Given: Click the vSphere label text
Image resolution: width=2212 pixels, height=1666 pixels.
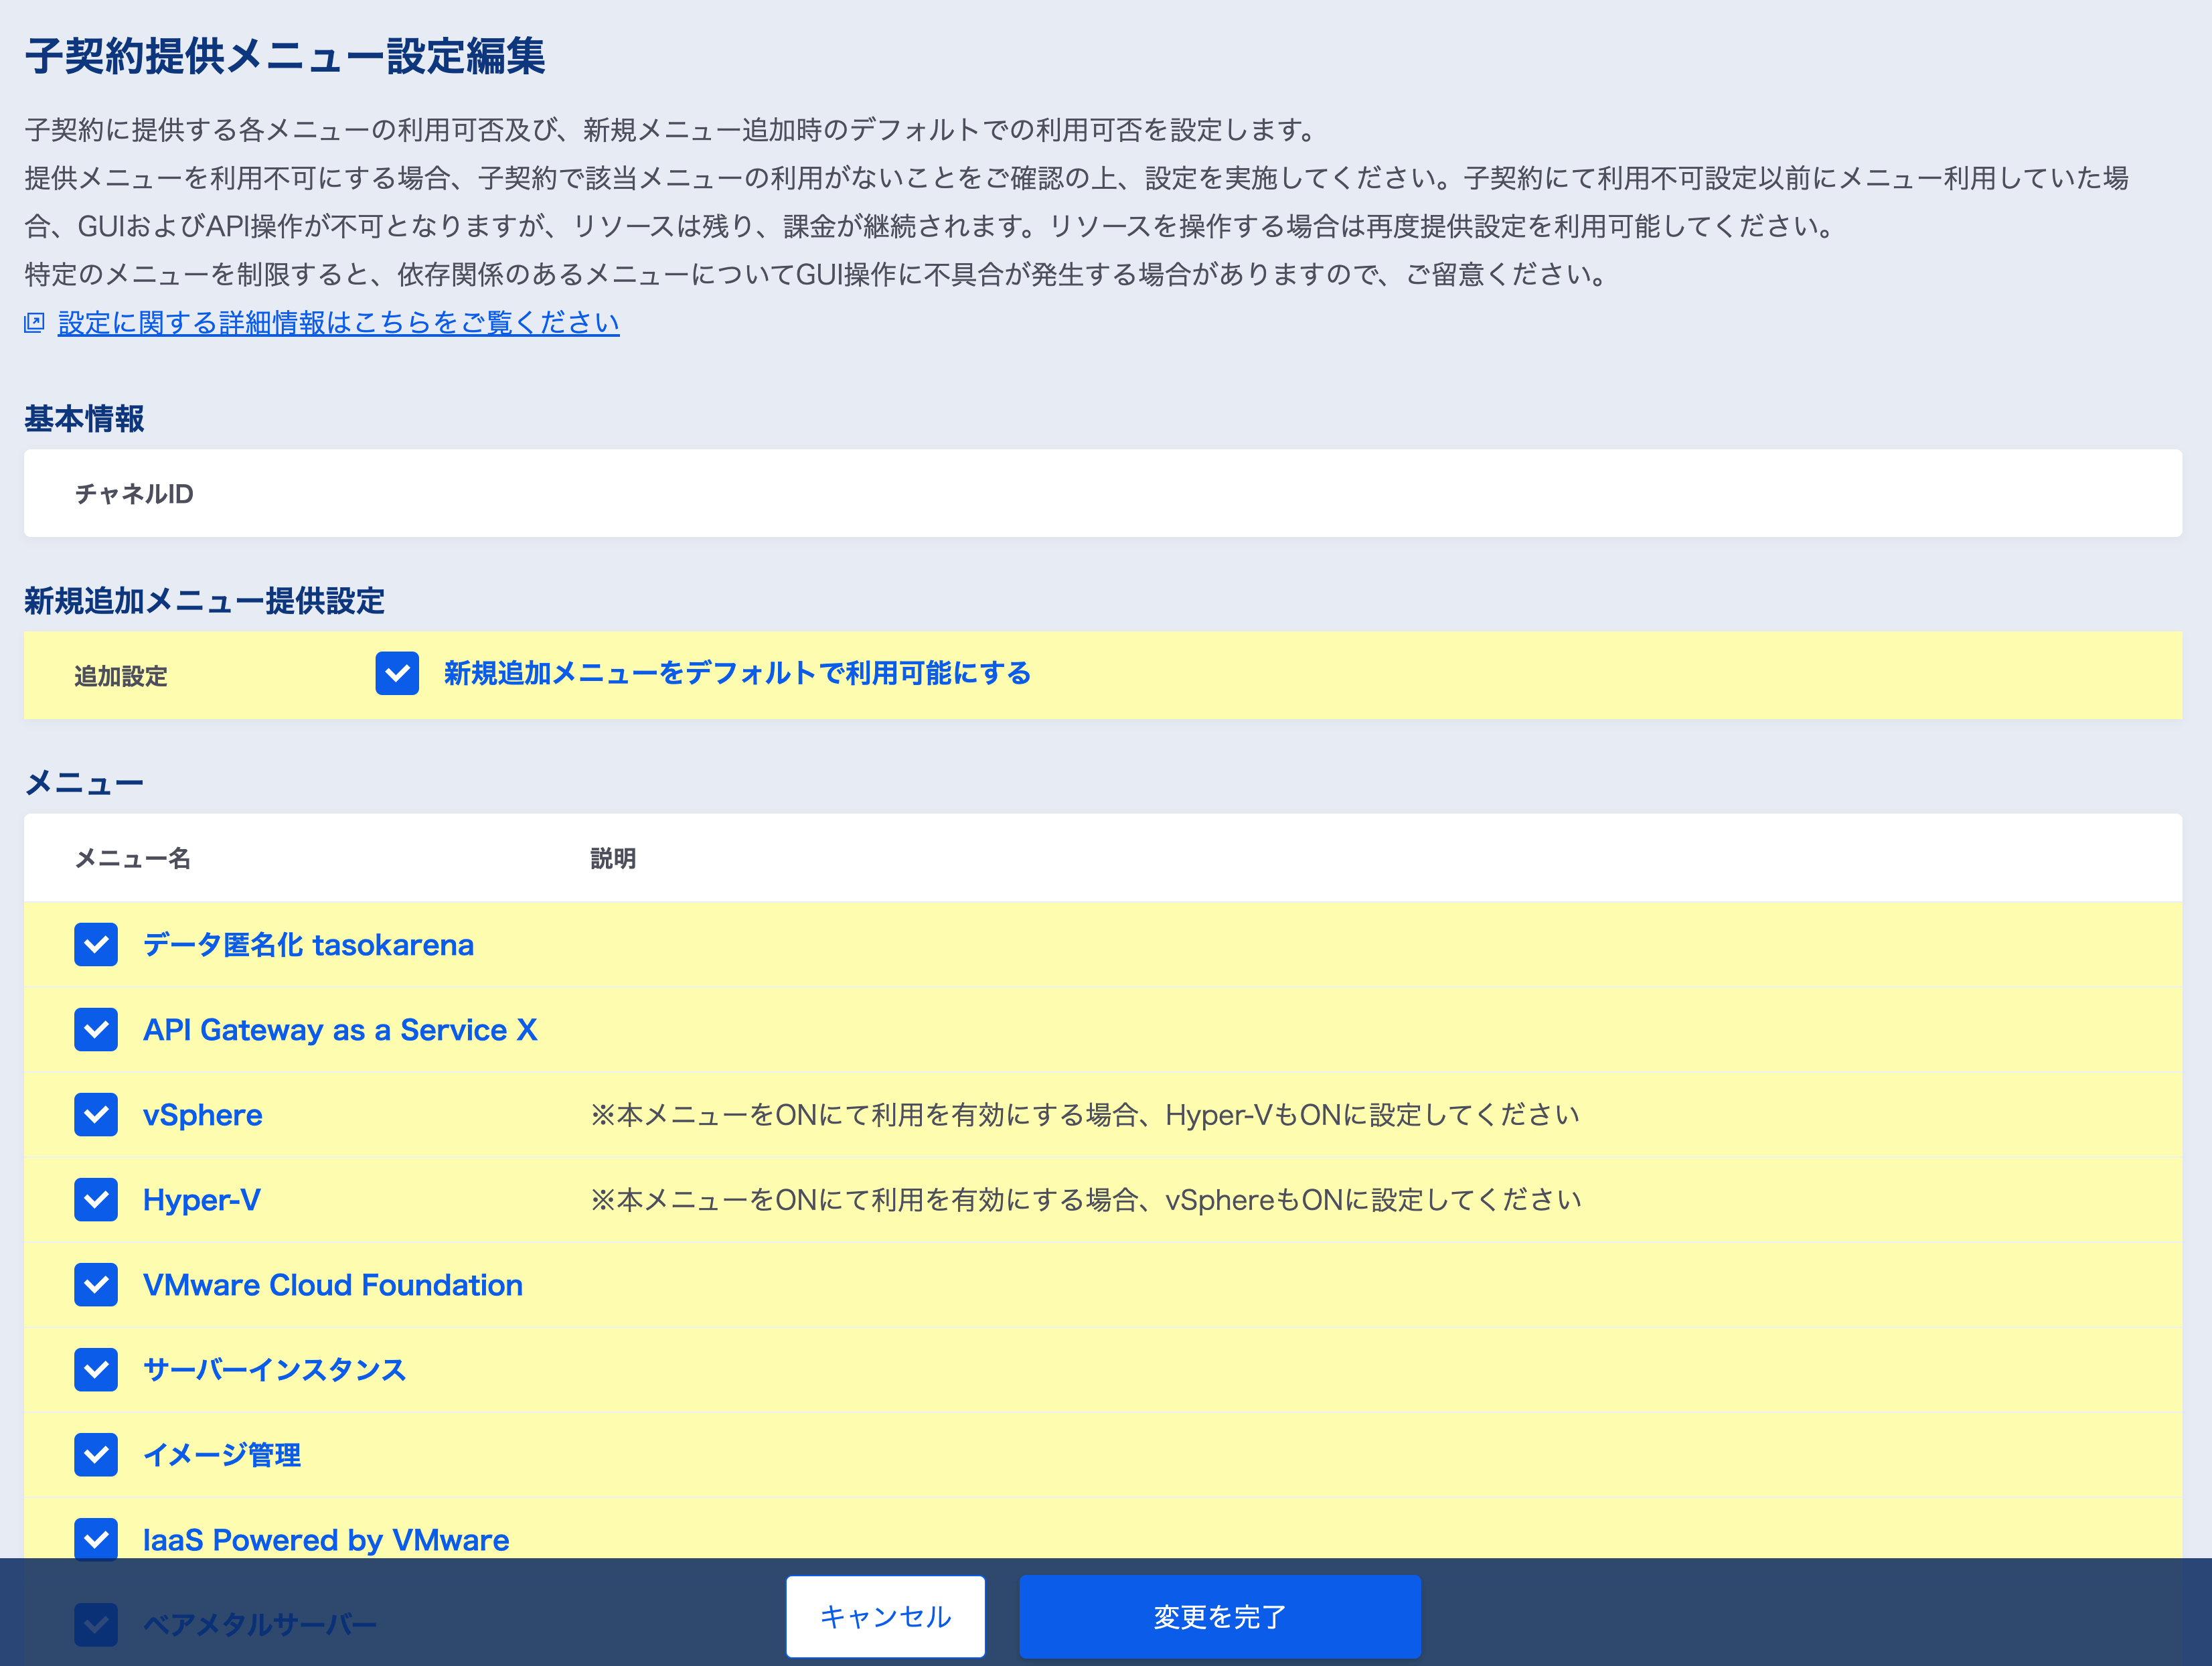Looking at the screenshot, I should 203,1114.
